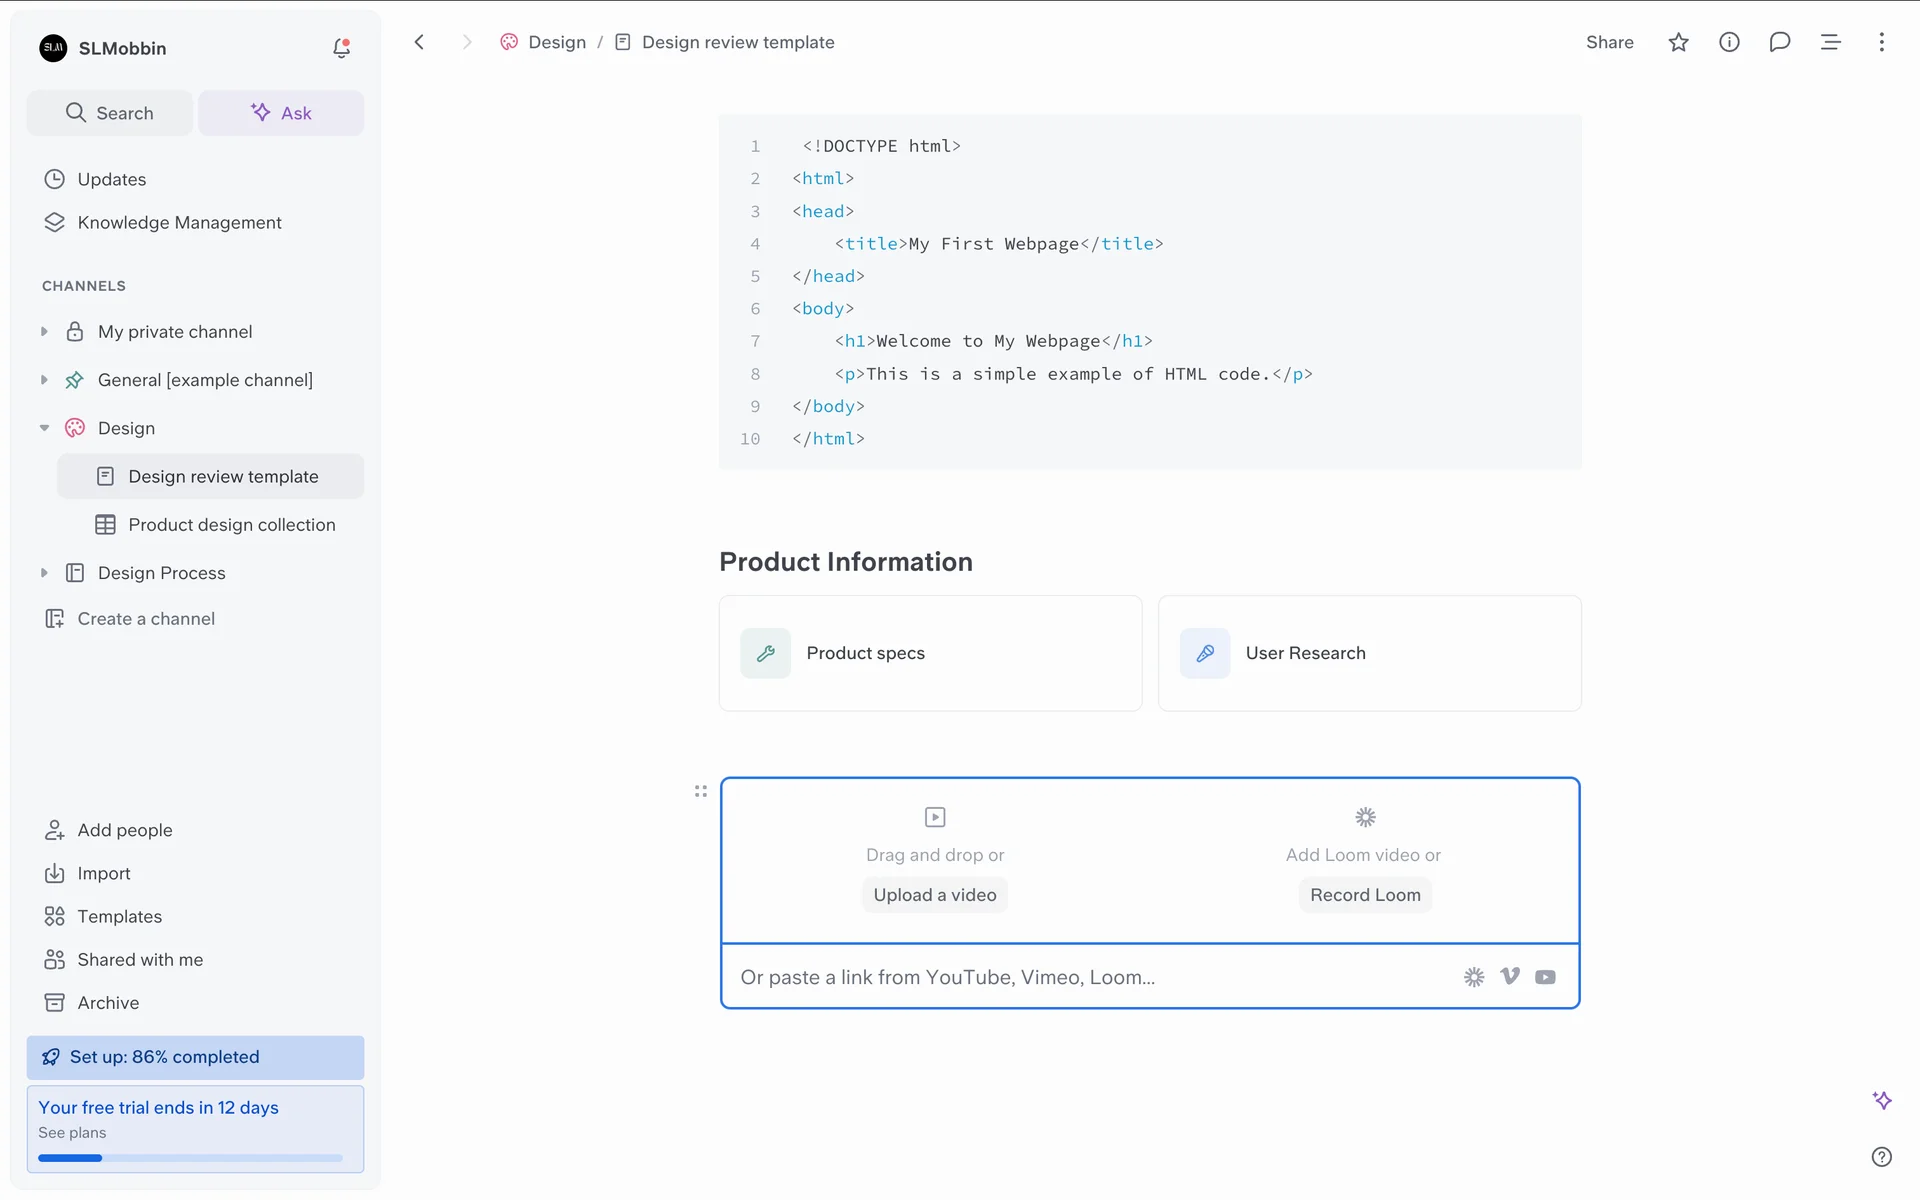Viewport: 1920px width, 1200px height.
Task: Click Upload a video button
Action: pyautogui.click(x=934, y=895)
